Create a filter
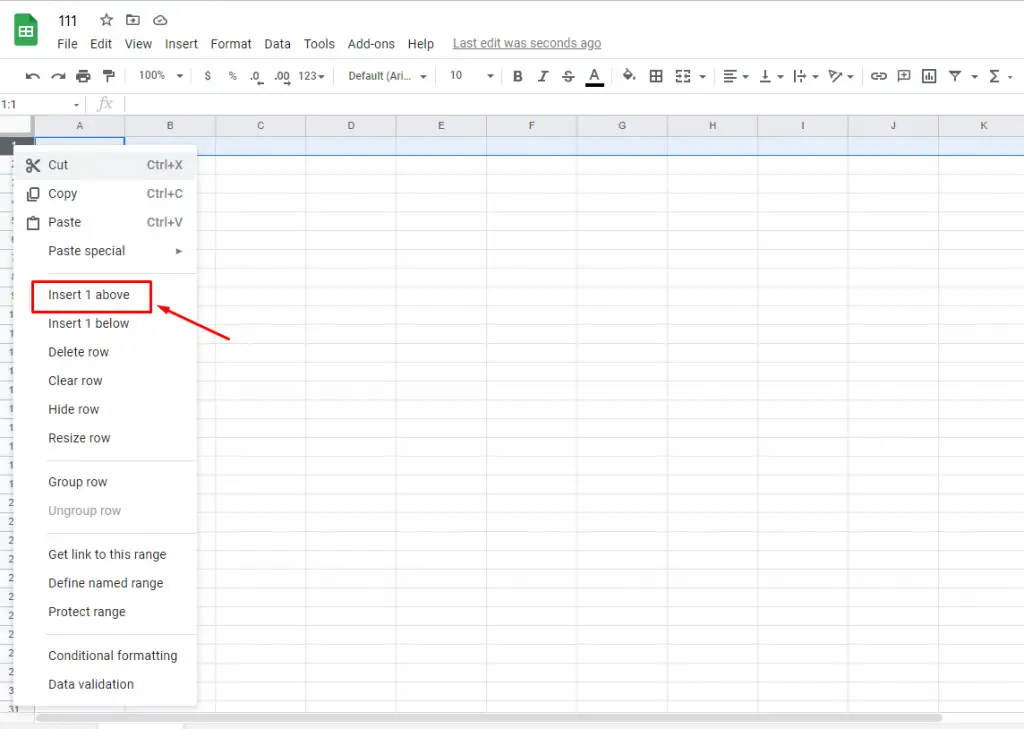 [x=955, y=76]
